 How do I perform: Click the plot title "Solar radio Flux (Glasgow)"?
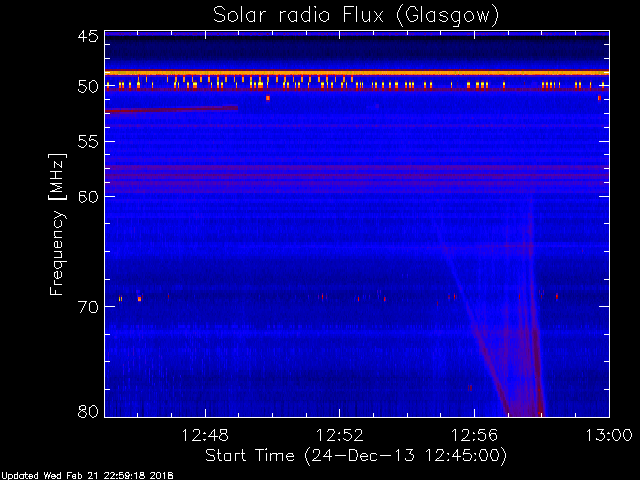pyautogui.click(x=356, y=16)
